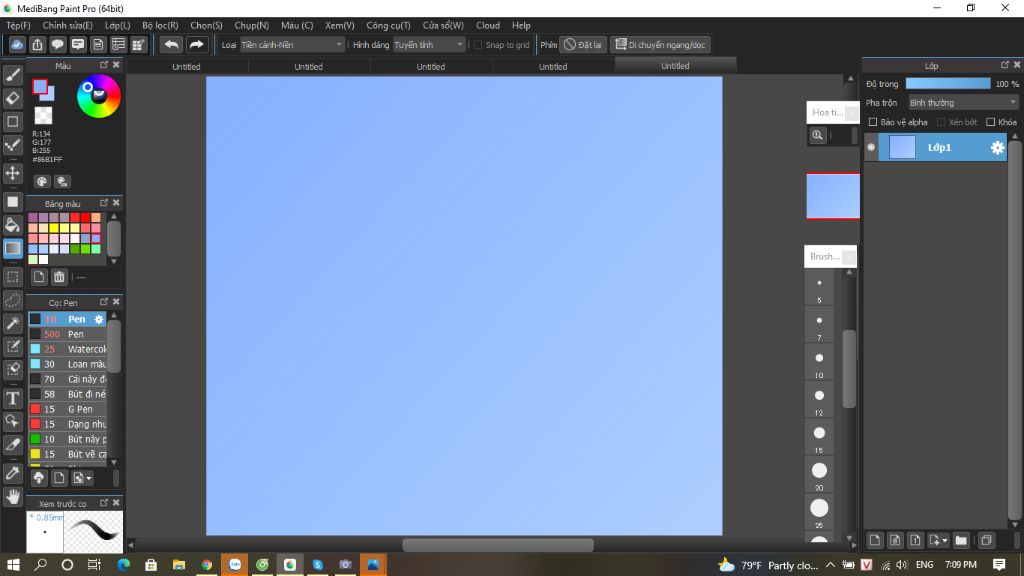
Task: Open Pen brush settings gear
Action: point(99,319)
